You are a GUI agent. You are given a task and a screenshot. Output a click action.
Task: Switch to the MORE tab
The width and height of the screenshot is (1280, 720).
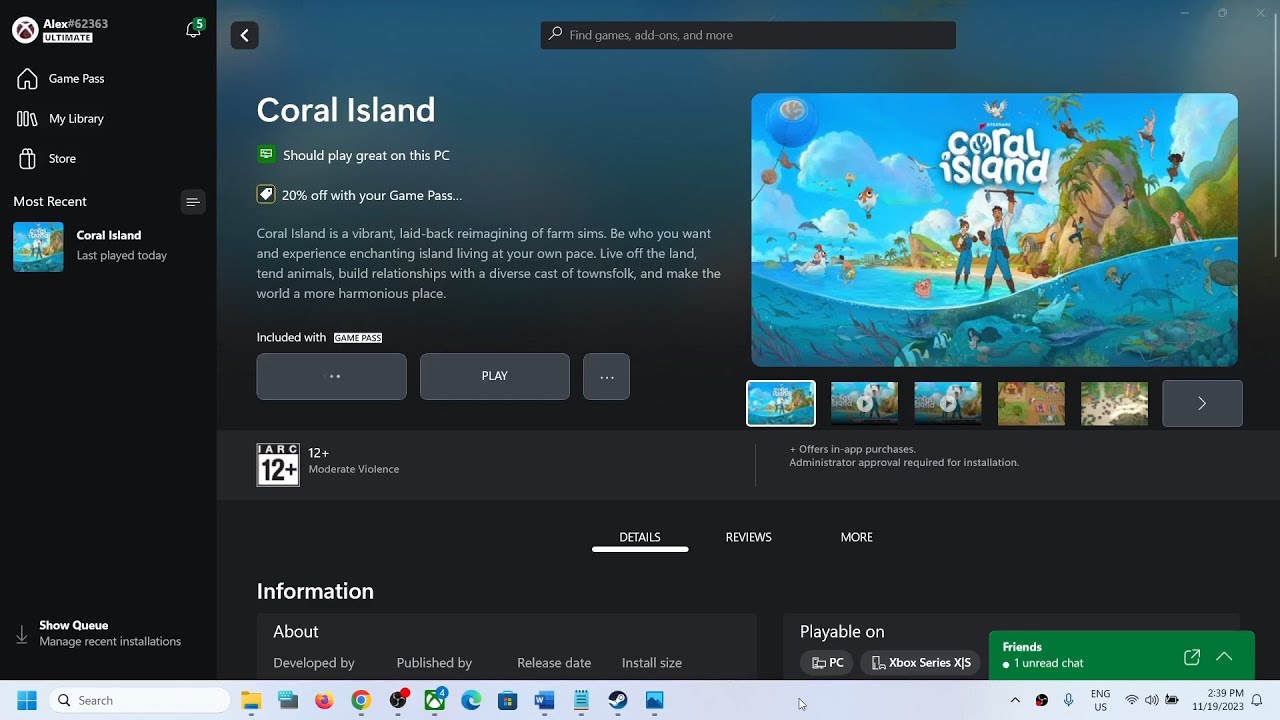tap(857, 537)
